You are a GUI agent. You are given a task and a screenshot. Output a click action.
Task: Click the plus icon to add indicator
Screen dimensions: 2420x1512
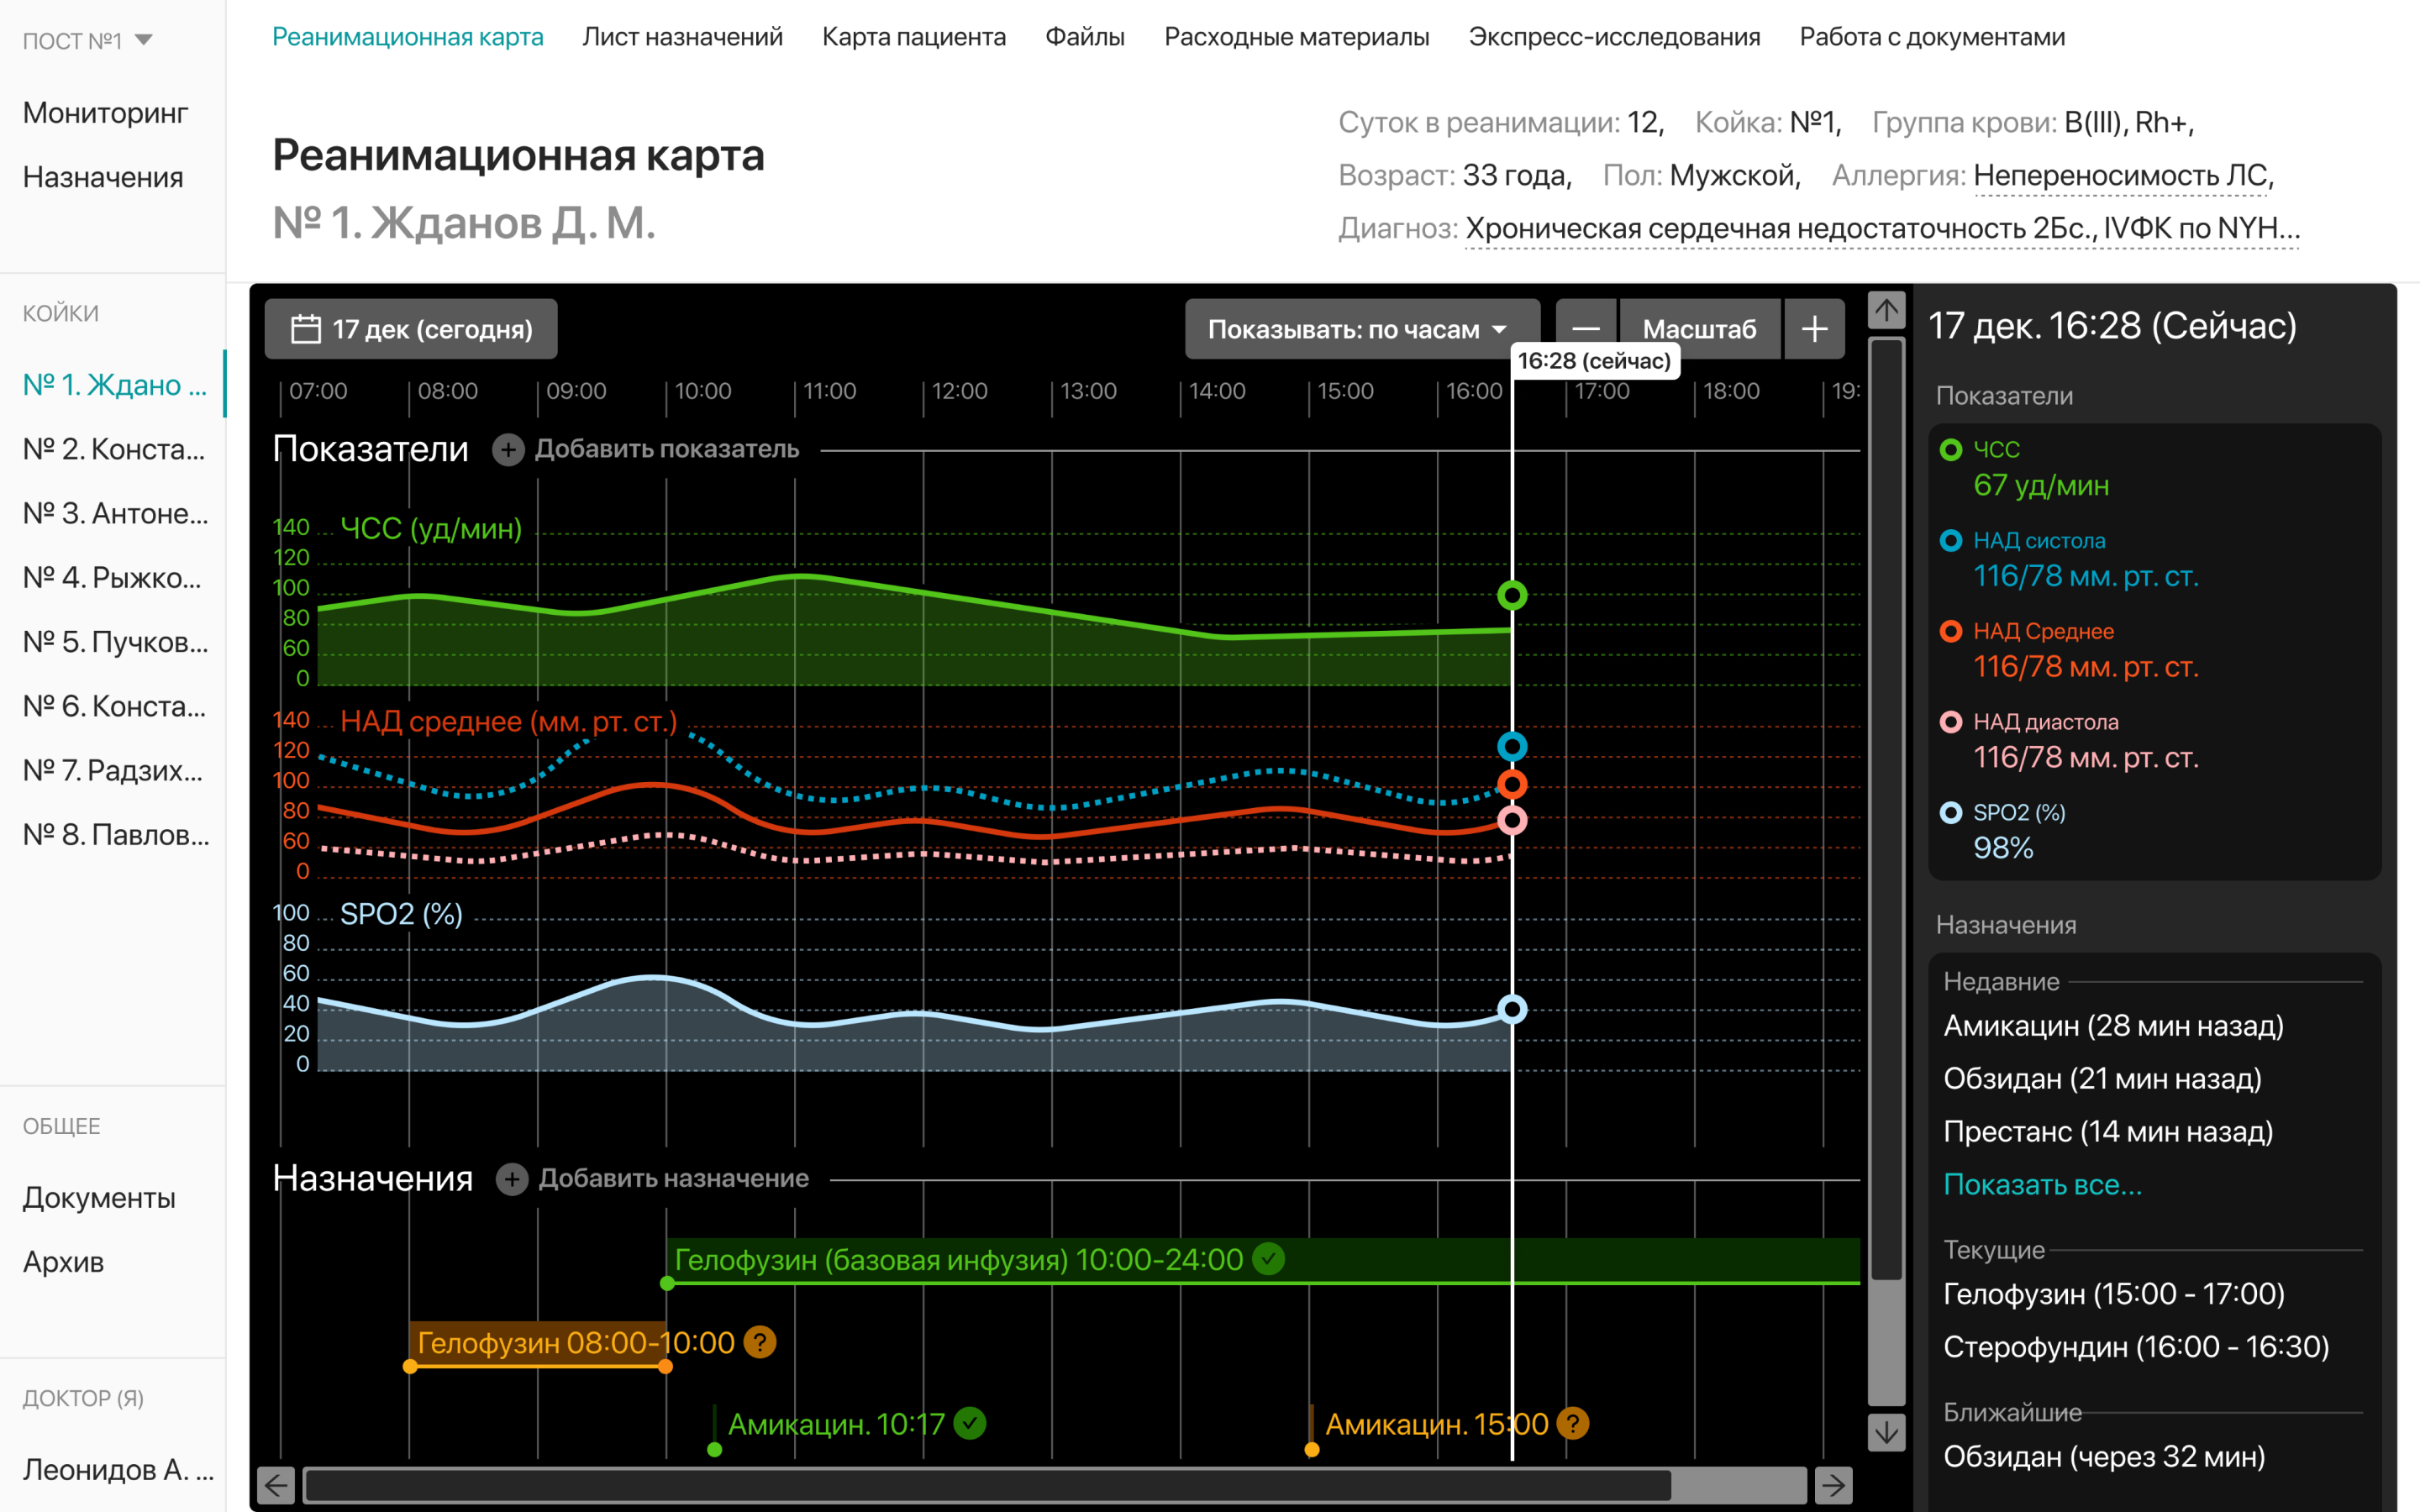pyautogui.click(x=508, y=450)
